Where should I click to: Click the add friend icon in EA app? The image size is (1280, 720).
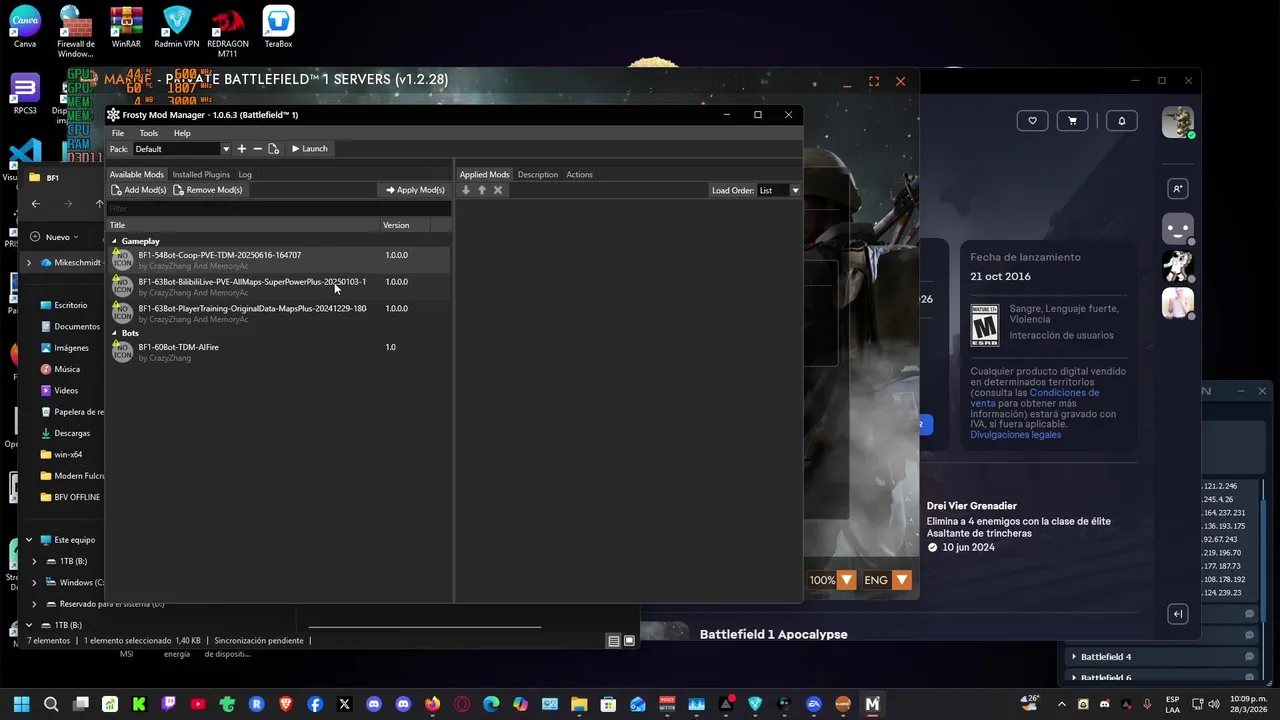click(1178, 189)
